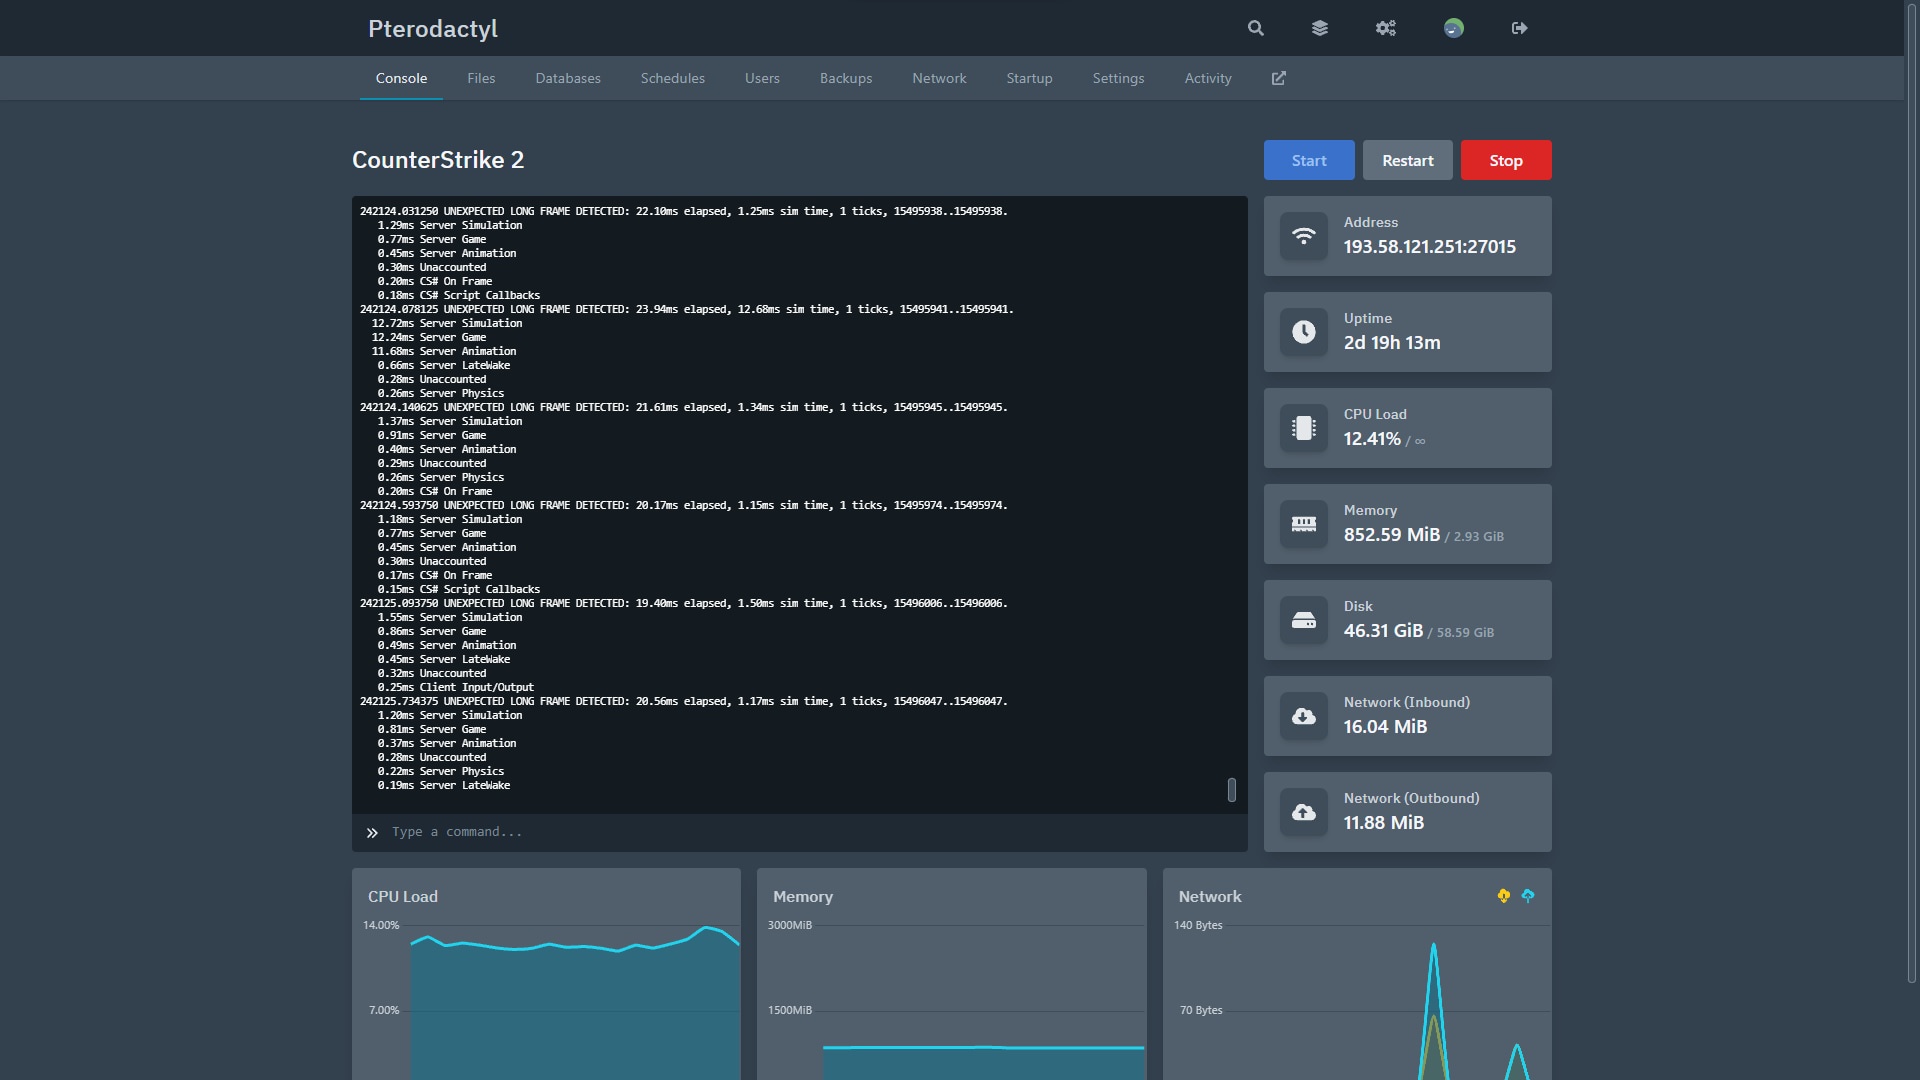Screen dimensions: 1920x1080
Task: Click the console scrollbar thumb
Action: pyautogui.click(x=1232, y=790)
